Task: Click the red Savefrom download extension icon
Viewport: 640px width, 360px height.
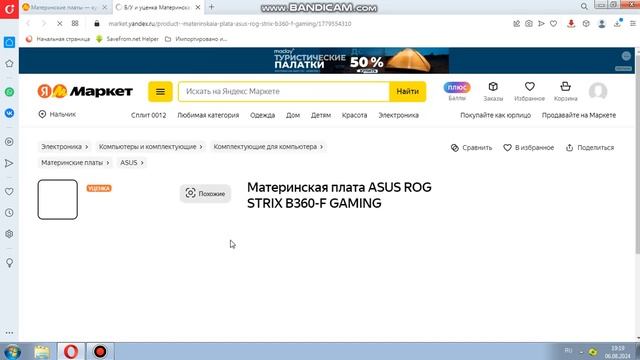Action: [571, 24]
